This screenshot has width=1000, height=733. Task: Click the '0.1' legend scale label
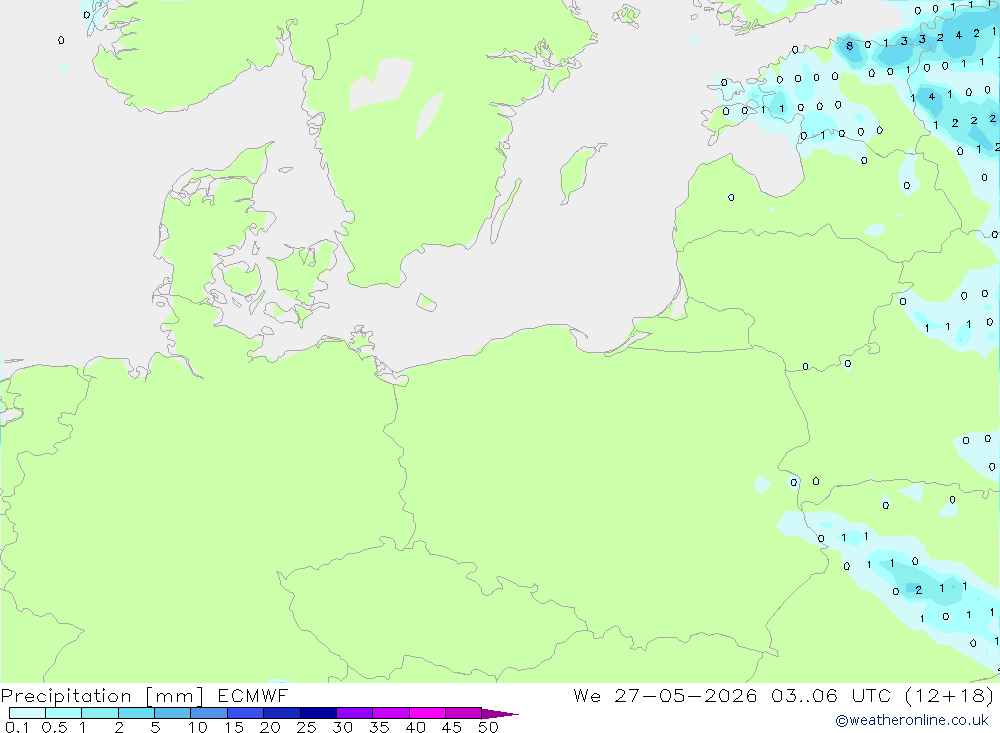(x=17, y=727)
